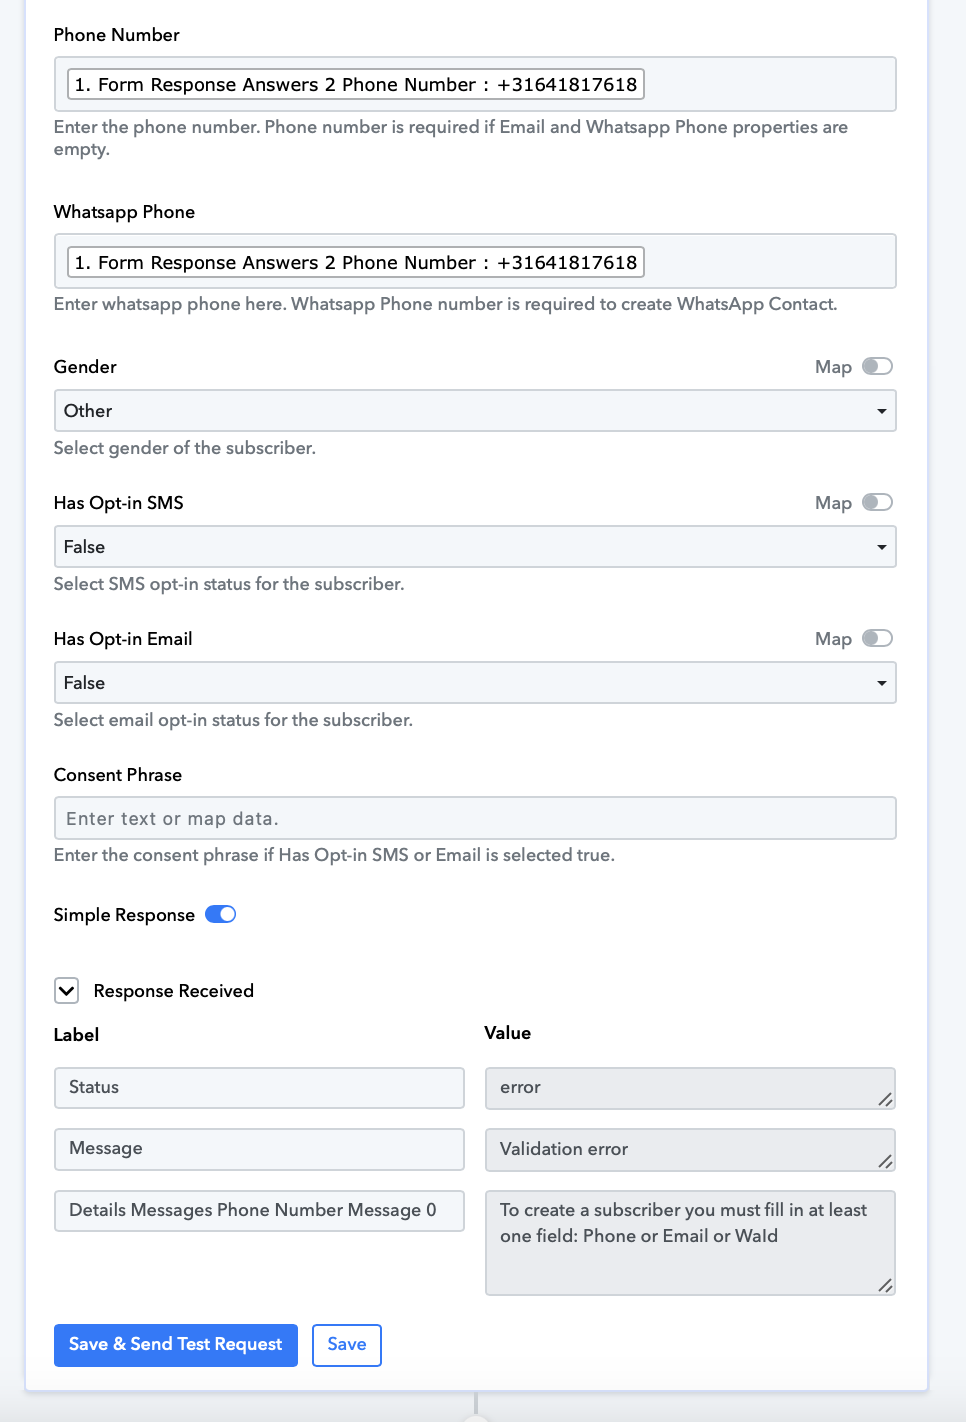The width and height of the screenshot is (966, 1422).
Task: Click the Save button
Action: [347, 1345]
